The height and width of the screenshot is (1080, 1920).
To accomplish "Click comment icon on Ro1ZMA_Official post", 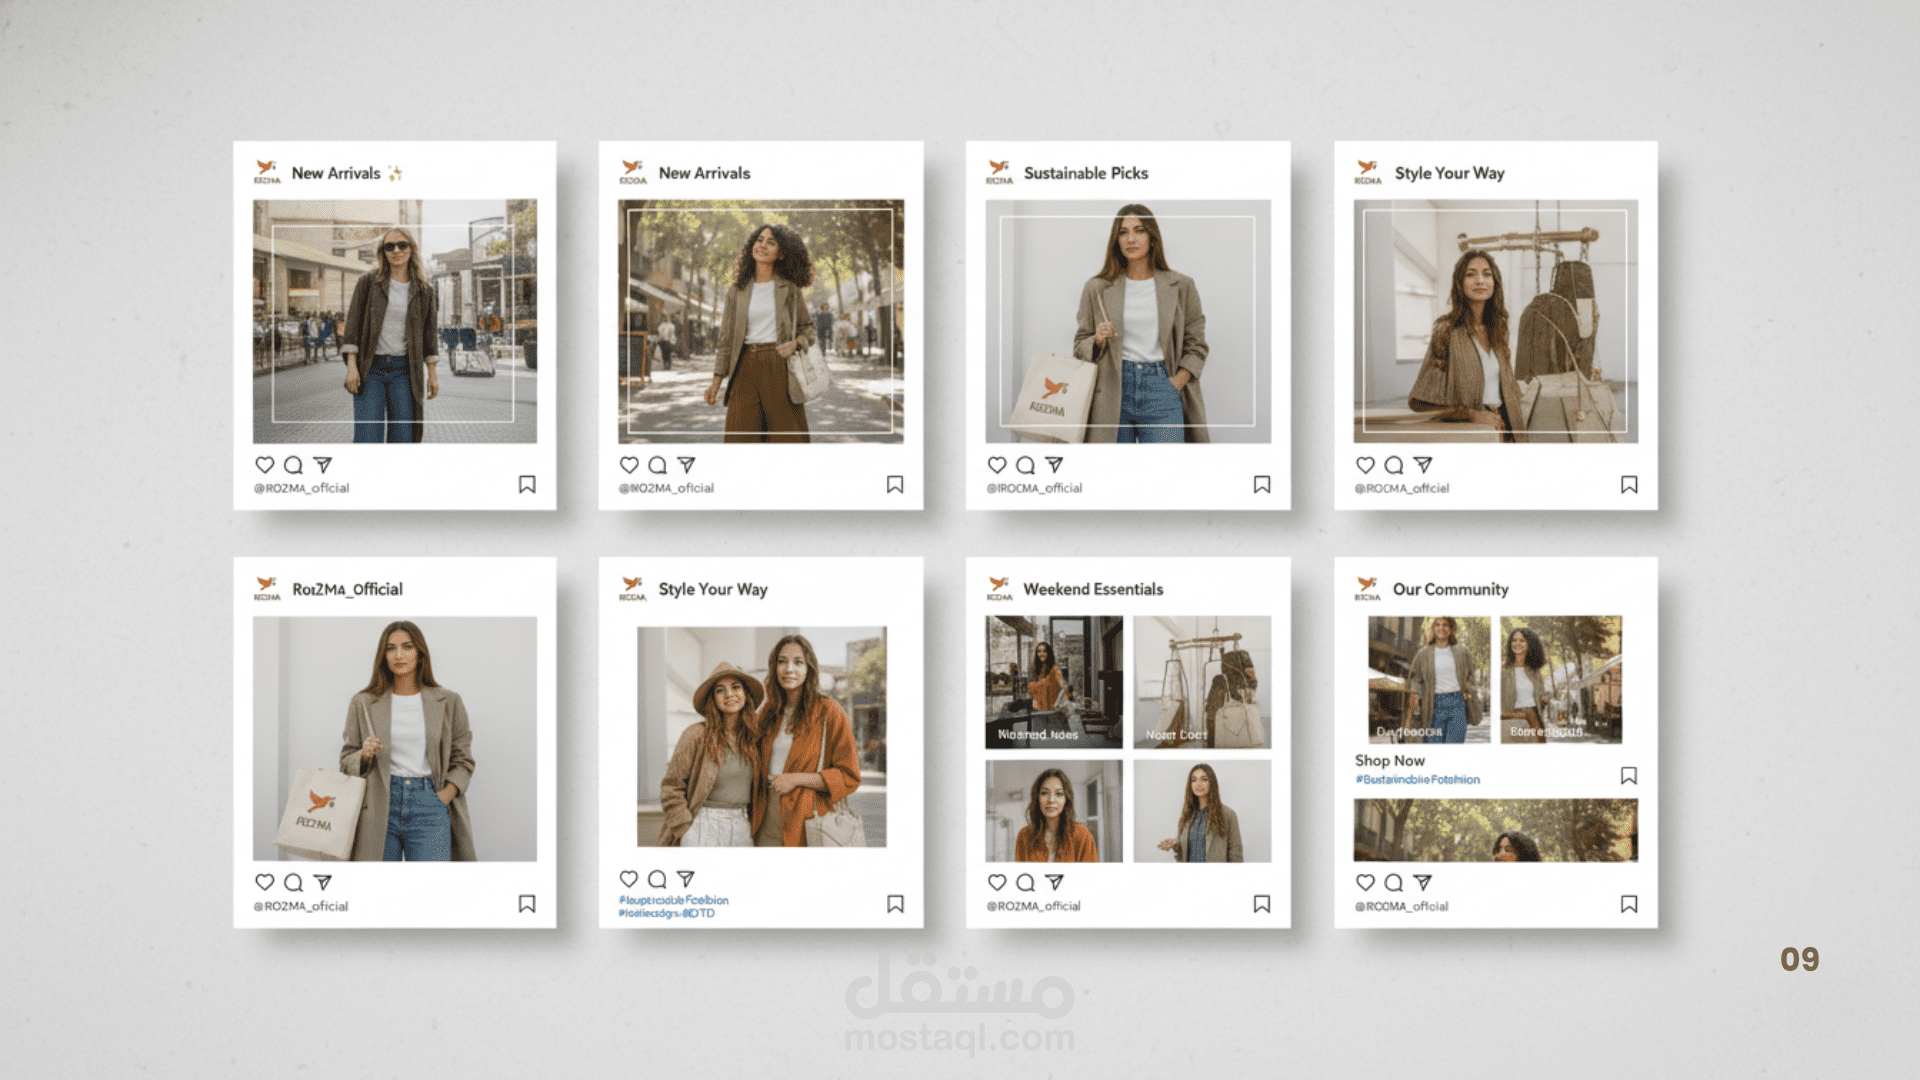I will 293,882.
